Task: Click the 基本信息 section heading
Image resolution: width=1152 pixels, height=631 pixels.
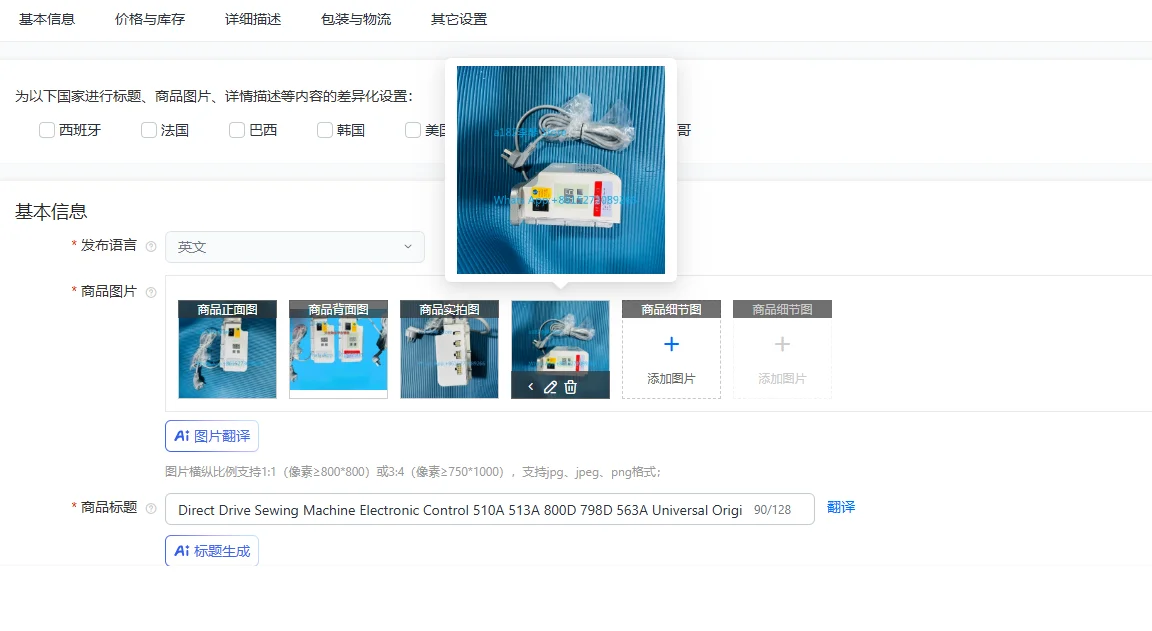Action: (x=51, y=212)
